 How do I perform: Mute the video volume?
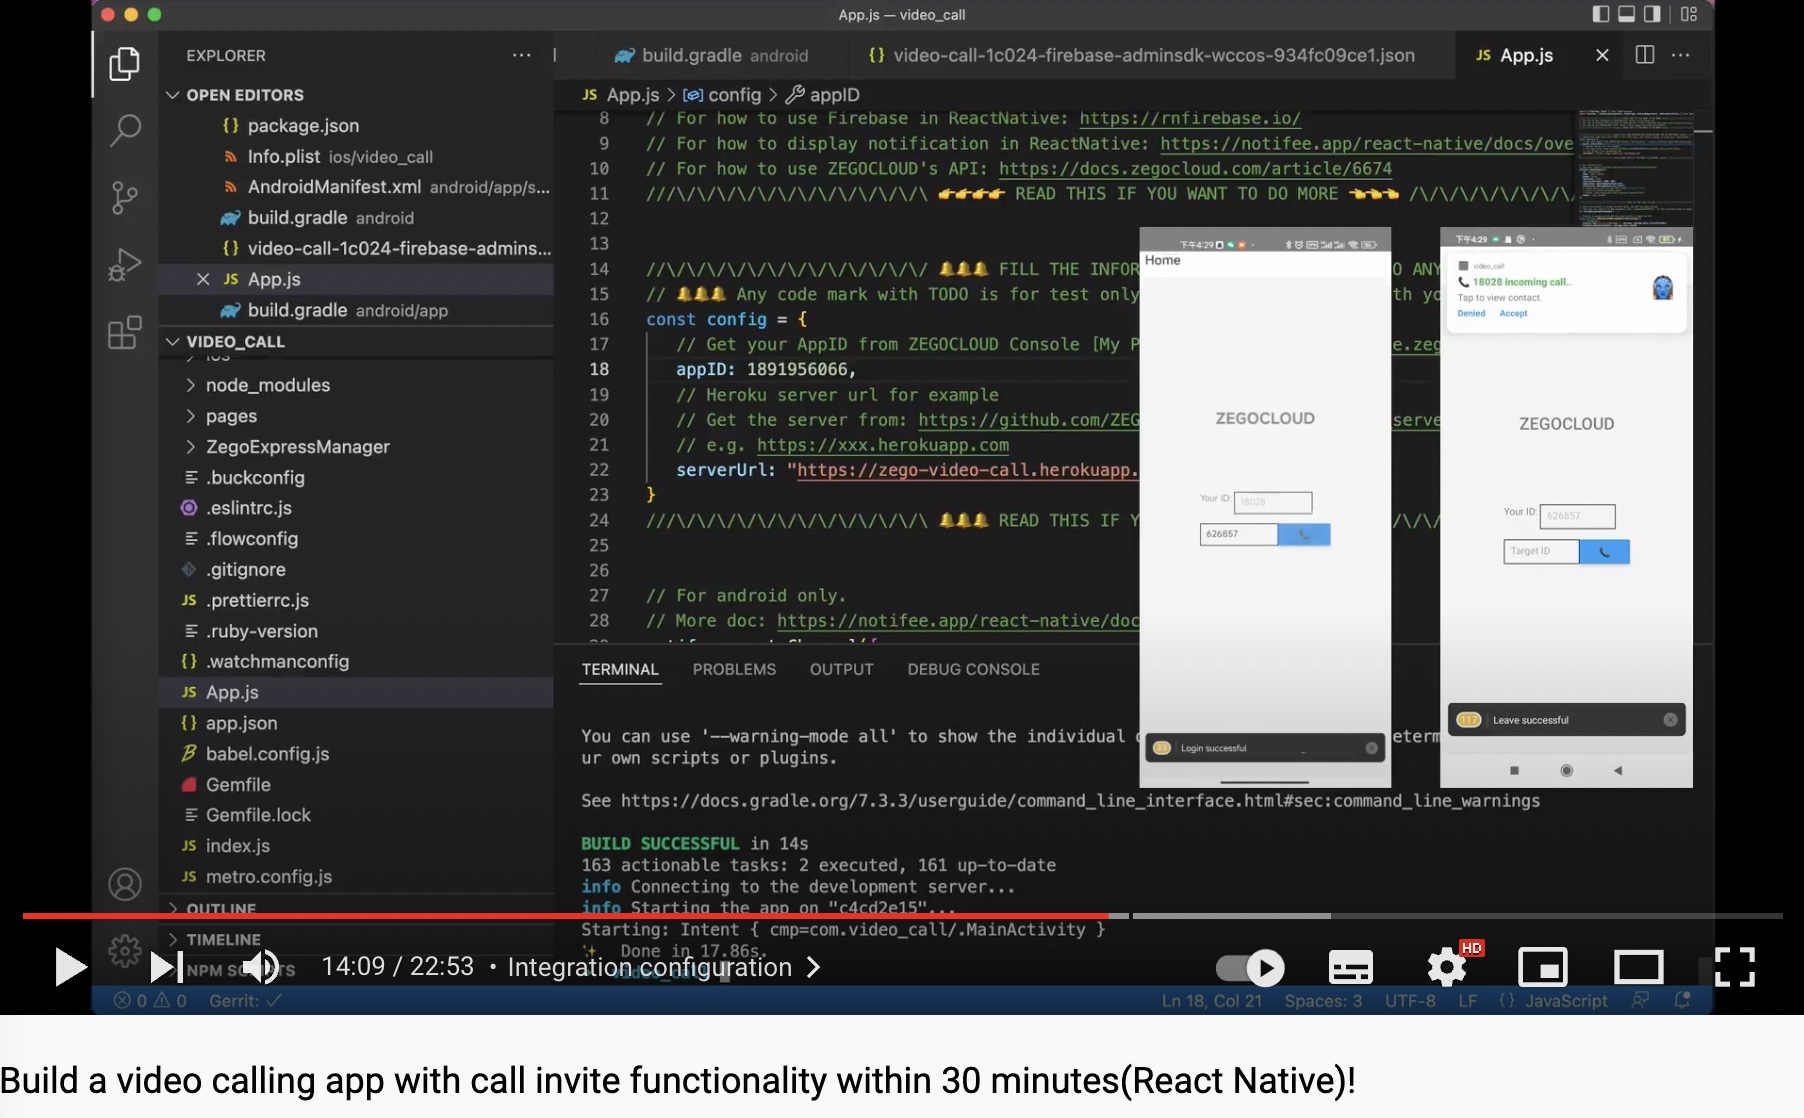click(262, 967)
